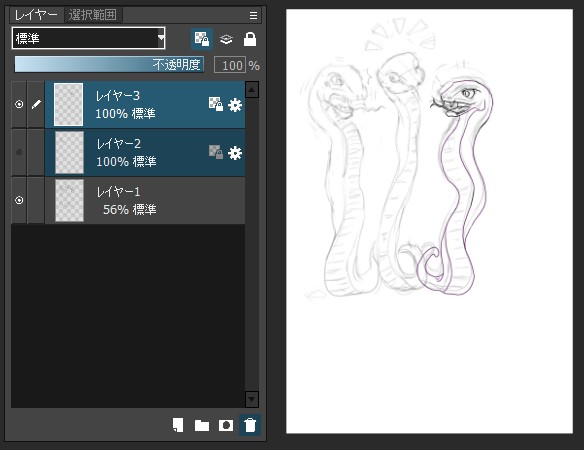584x450 pixels.
Task: Click レイヤー2 protect alpha icon
Action: pyautogui.click(x=216, y=152)
